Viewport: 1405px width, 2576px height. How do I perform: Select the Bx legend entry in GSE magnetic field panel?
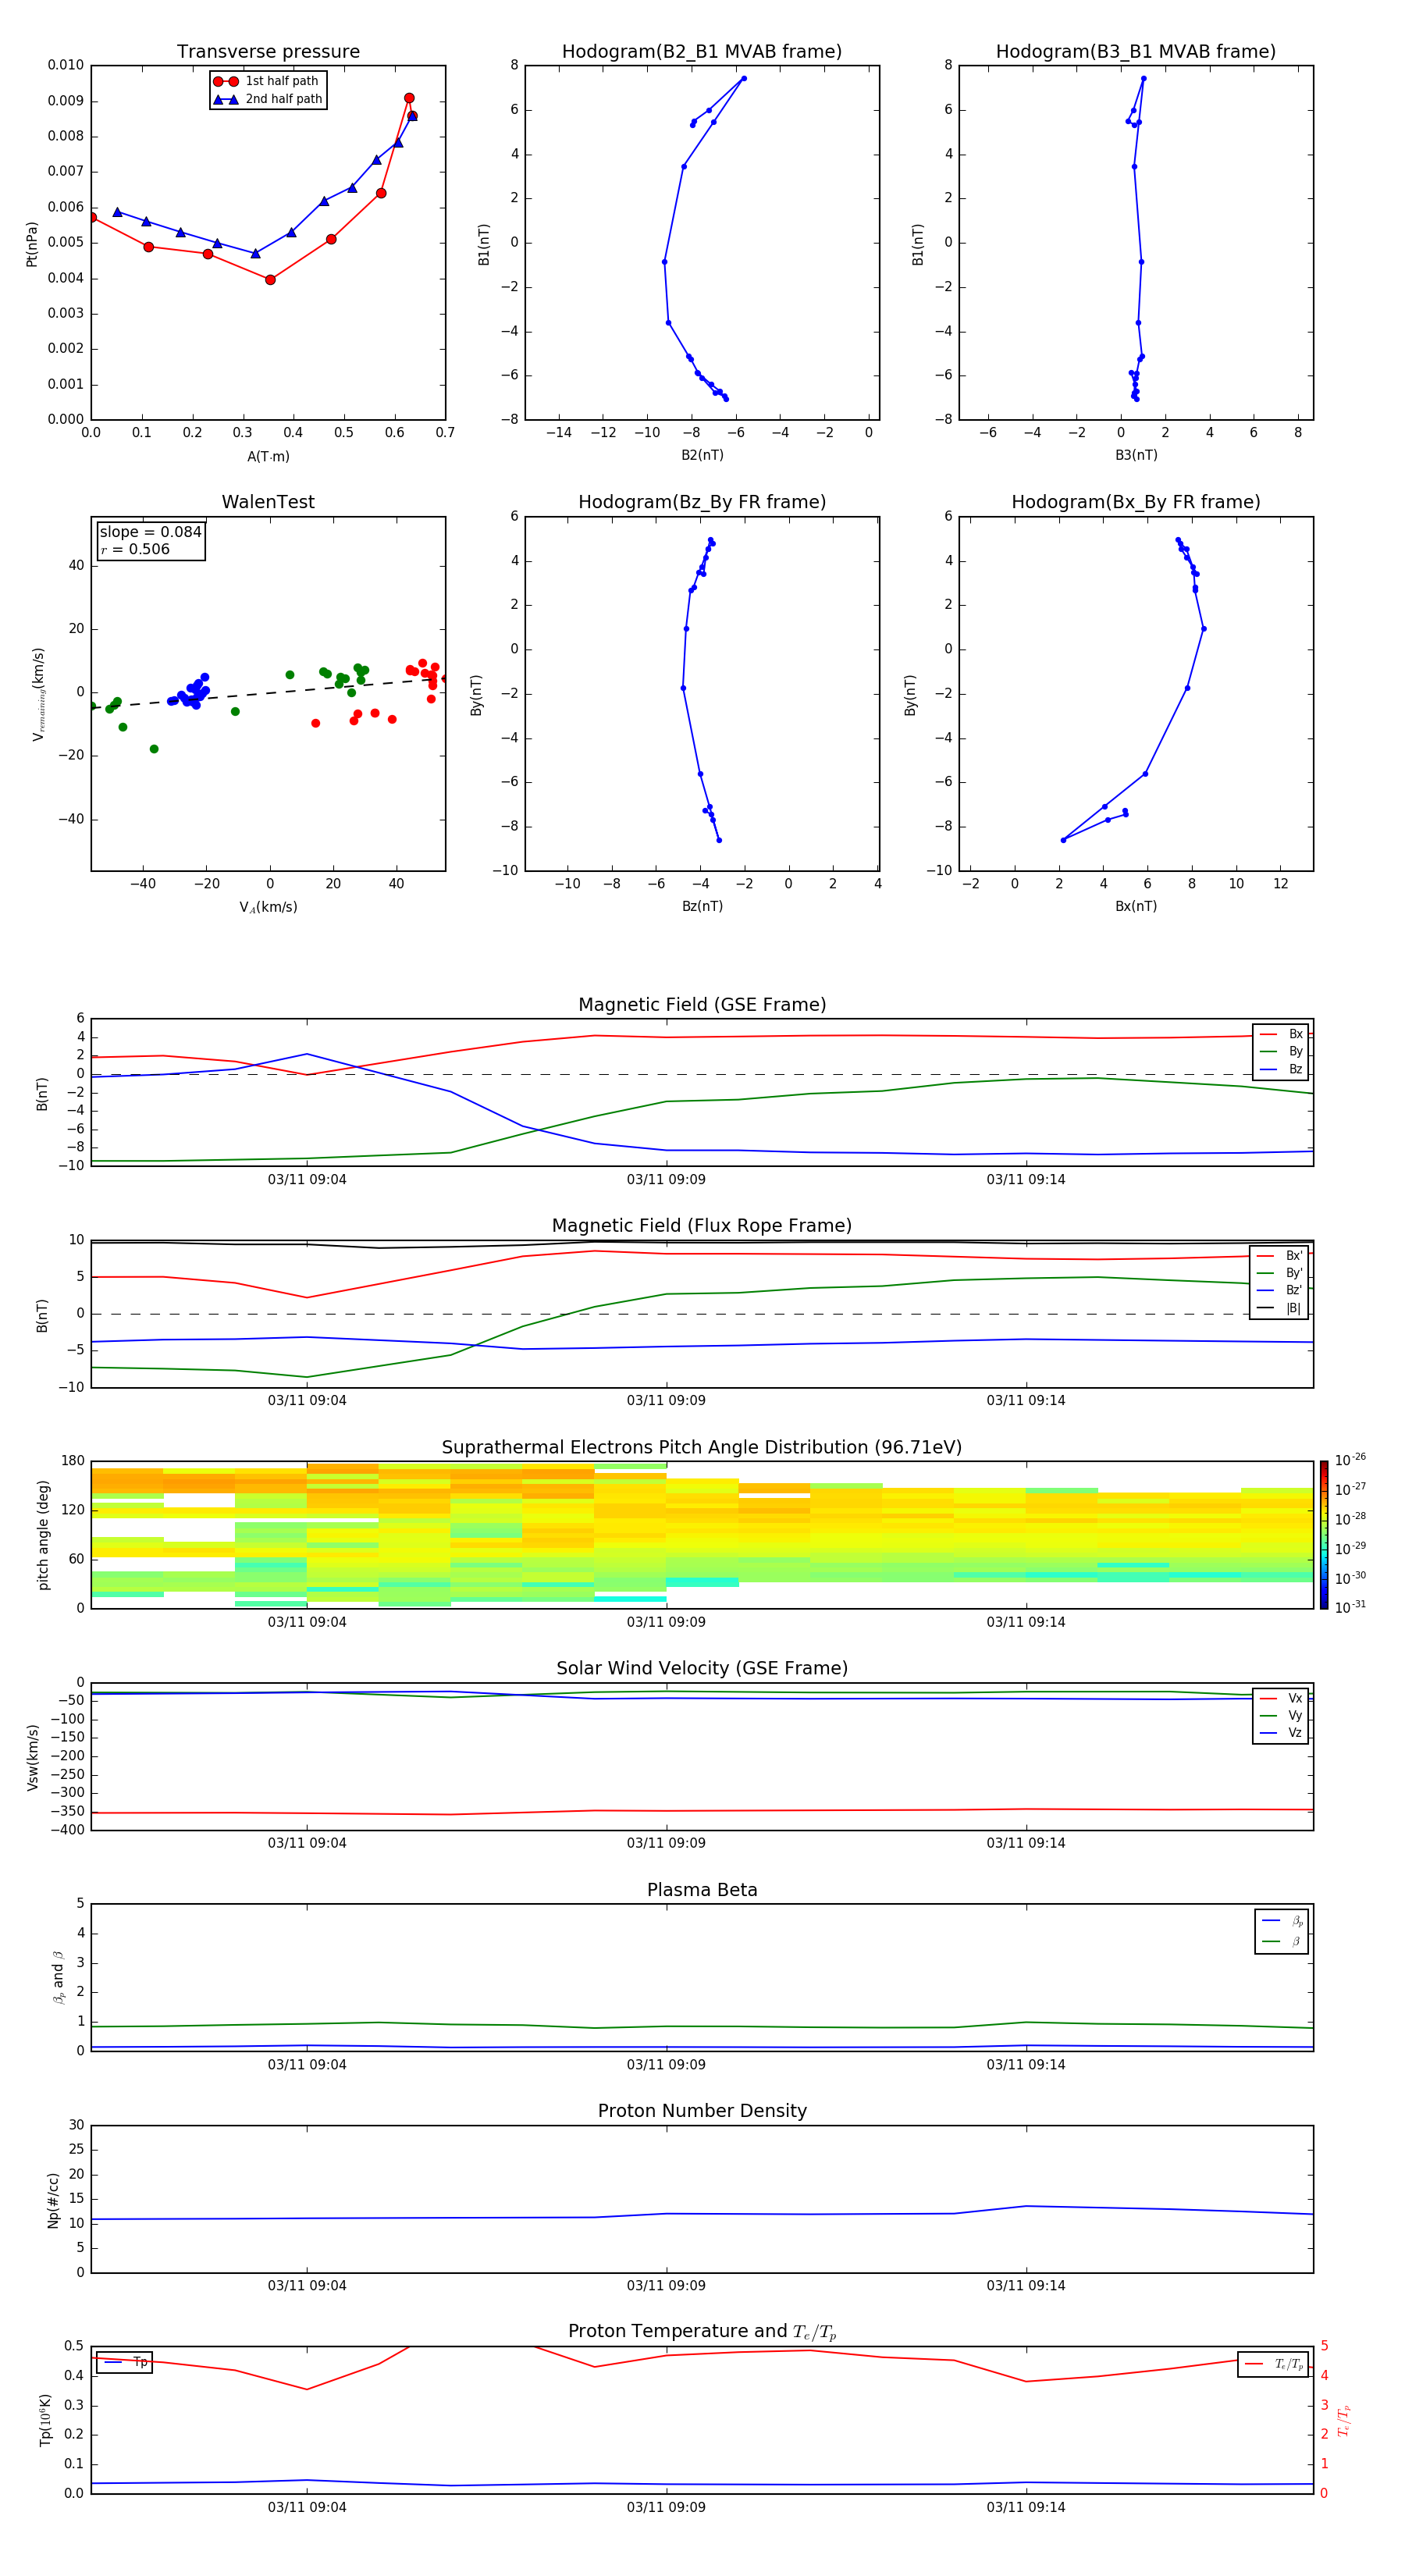point(1281,1034)
